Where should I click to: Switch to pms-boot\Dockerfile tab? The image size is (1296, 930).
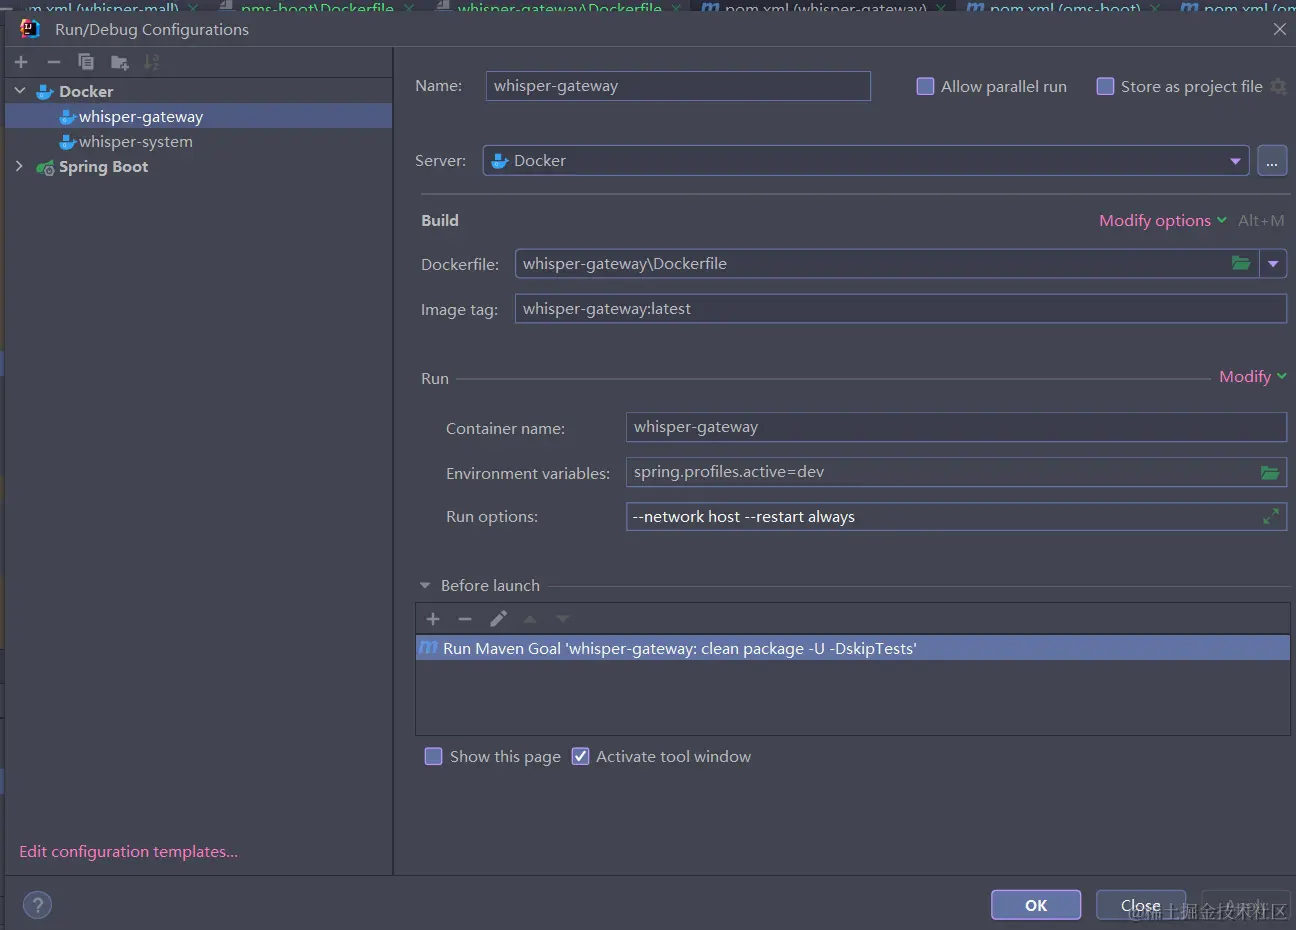click(x=317, y=7)
